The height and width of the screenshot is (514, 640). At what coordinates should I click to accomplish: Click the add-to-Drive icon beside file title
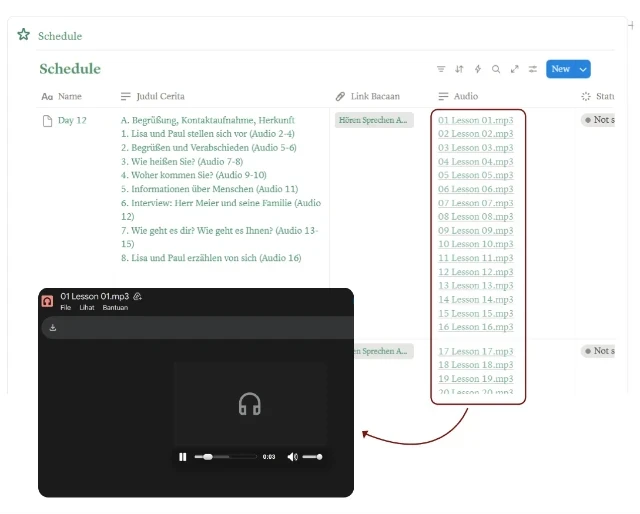tap(138, 297)
